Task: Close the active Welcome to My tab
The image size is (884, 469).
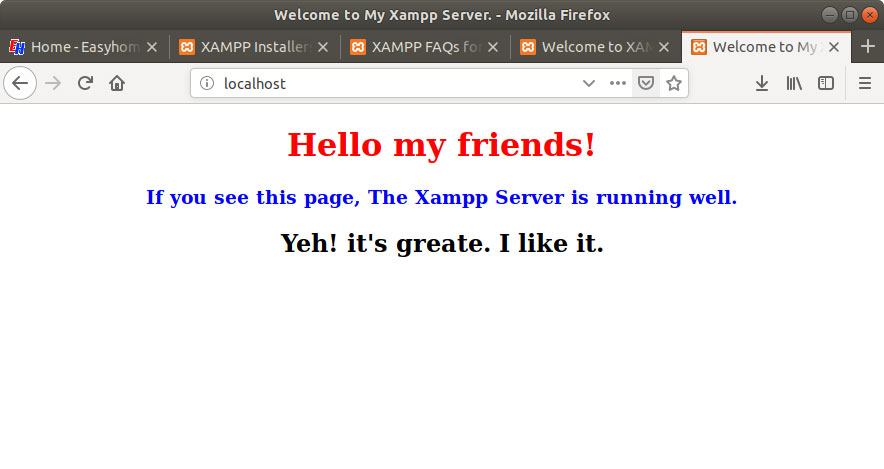Action: pyautogui.click(x=834, y=47)
